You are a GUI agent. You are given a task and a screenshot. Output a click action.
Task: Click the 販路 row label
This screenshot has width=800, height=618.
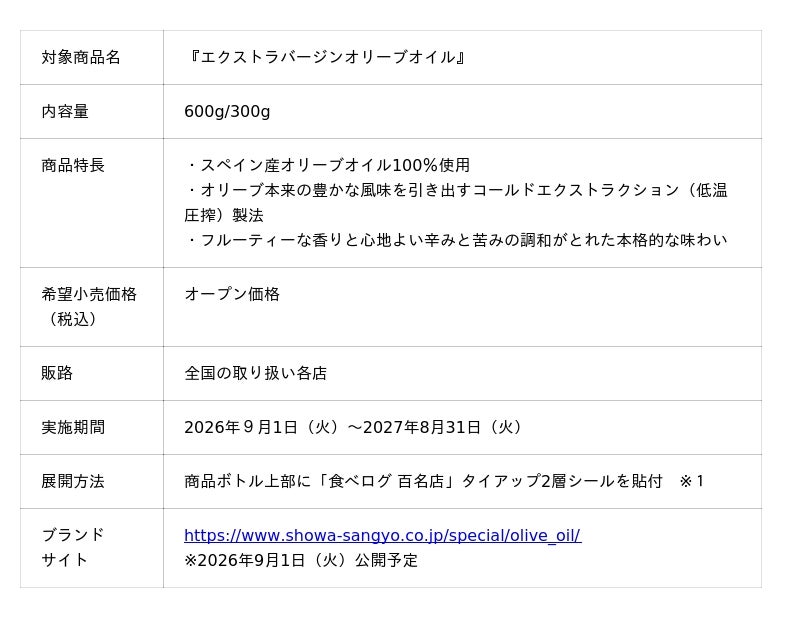coord(57,373)
